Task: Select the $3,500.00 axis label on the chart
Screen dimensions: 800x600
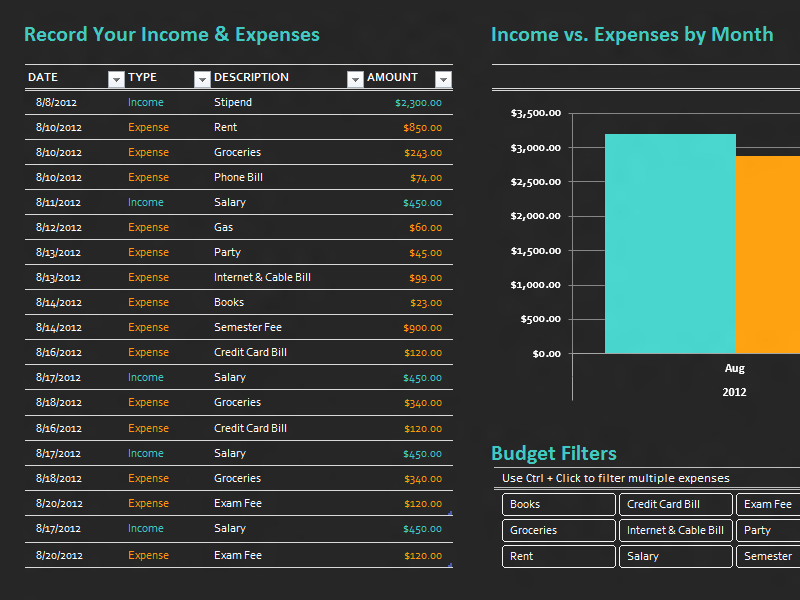Action: [x=536, y=113]
